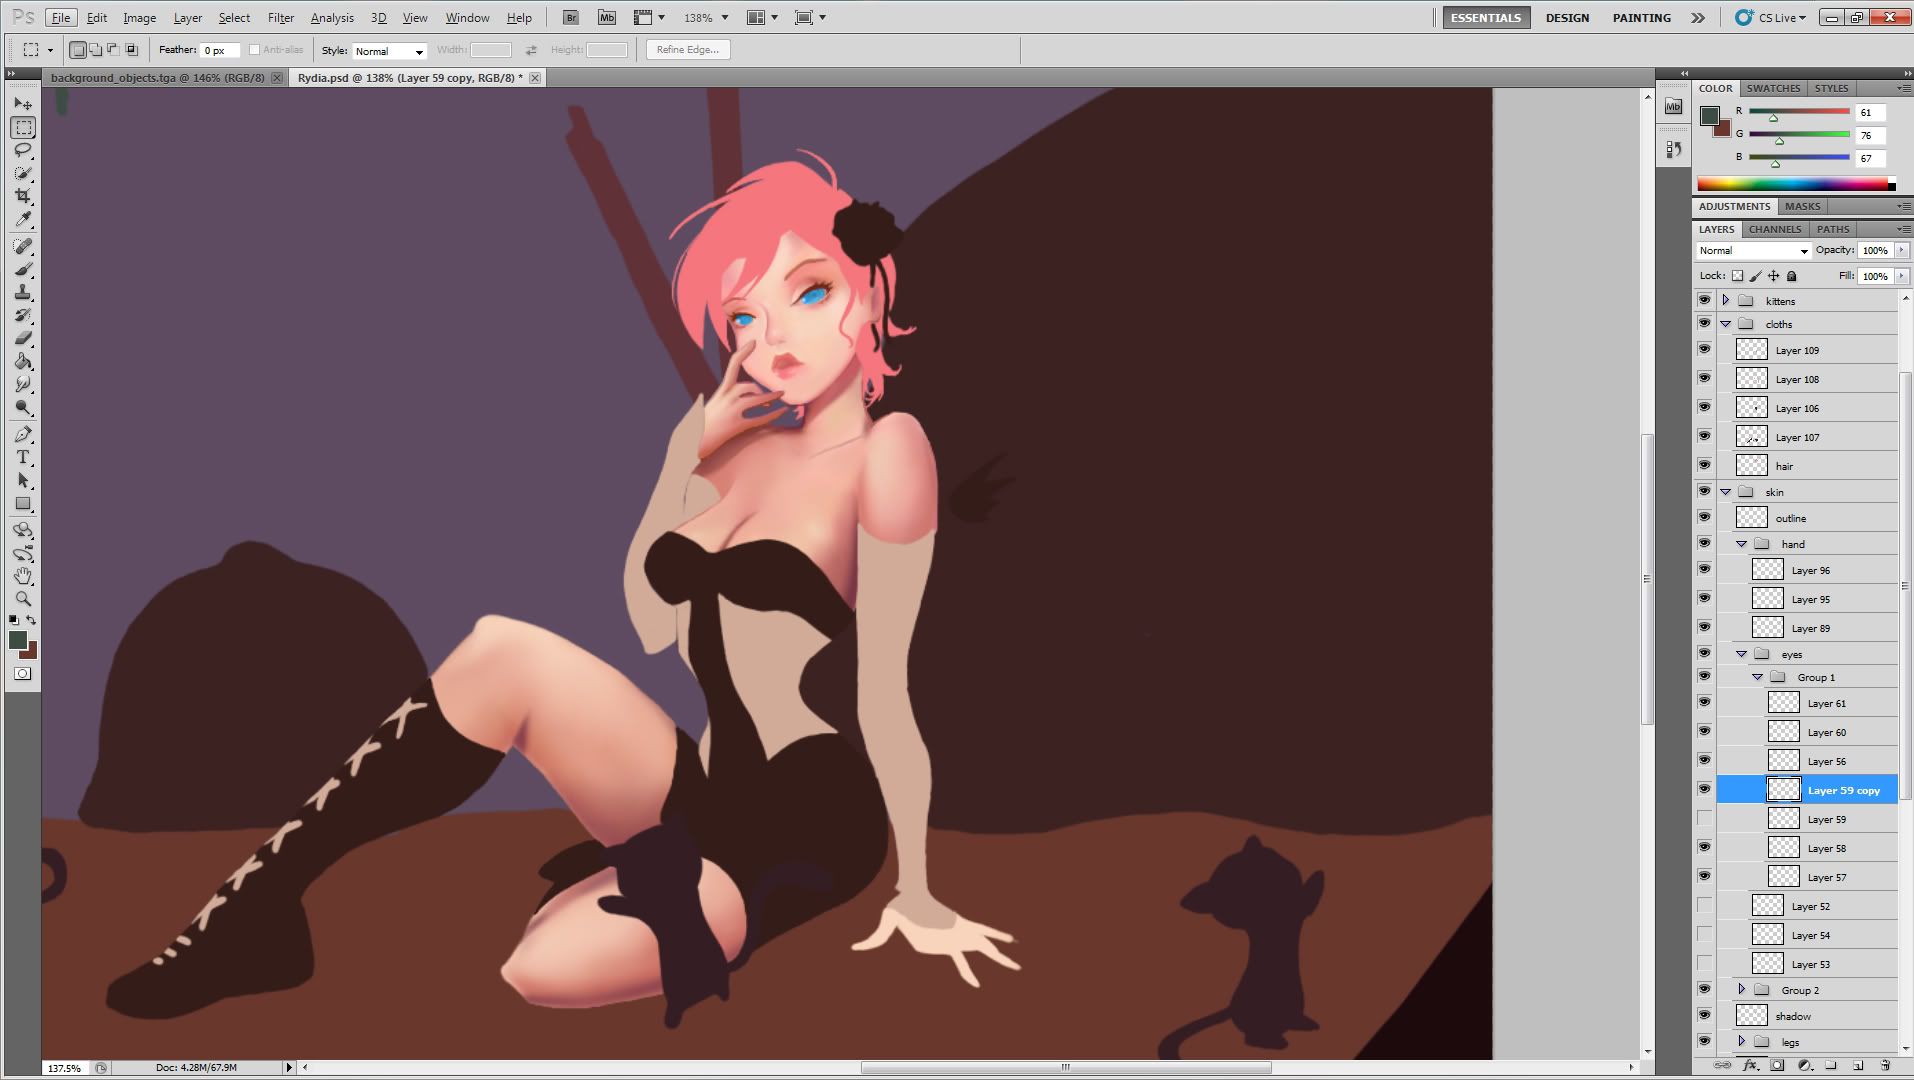This screenshot has height=1080, width=1914.
Task: Select the Spot Healing Brush tool
Action: pyautogui.click(x=23, y=246)
